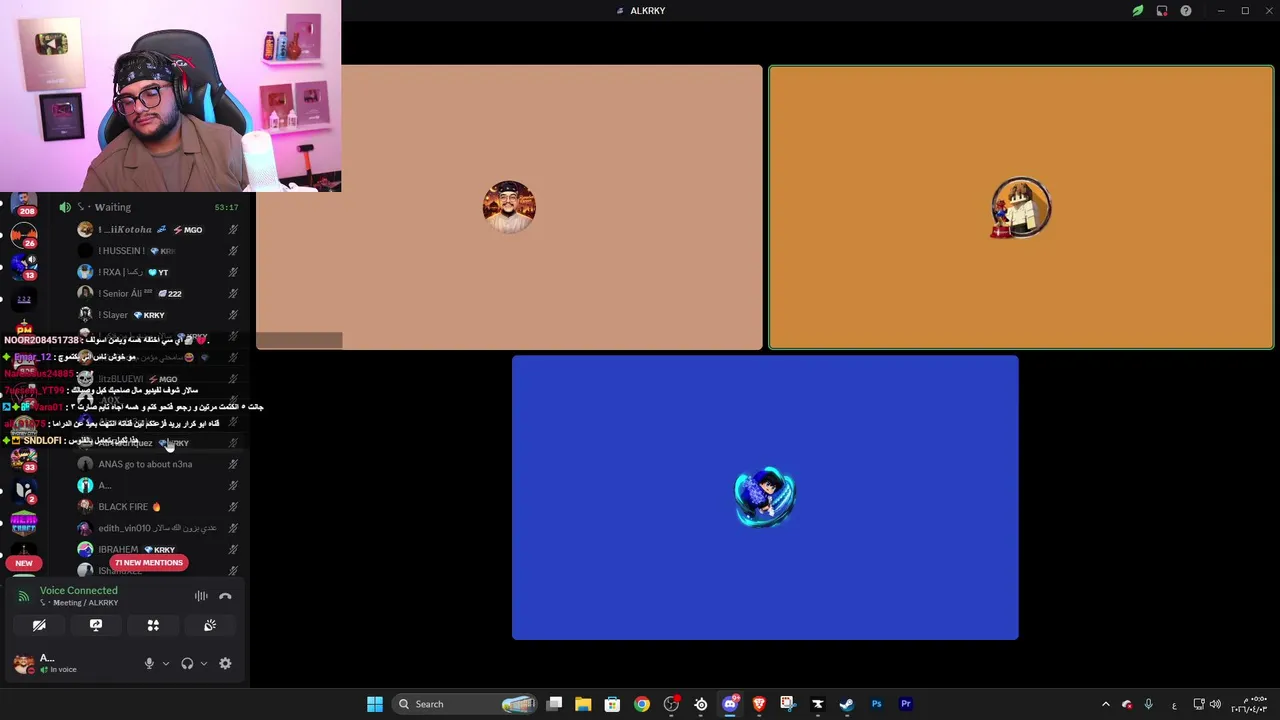Focus the blue participant tile in the call
The height and width of the screenshot is (720, 1280).
point(765,497)
